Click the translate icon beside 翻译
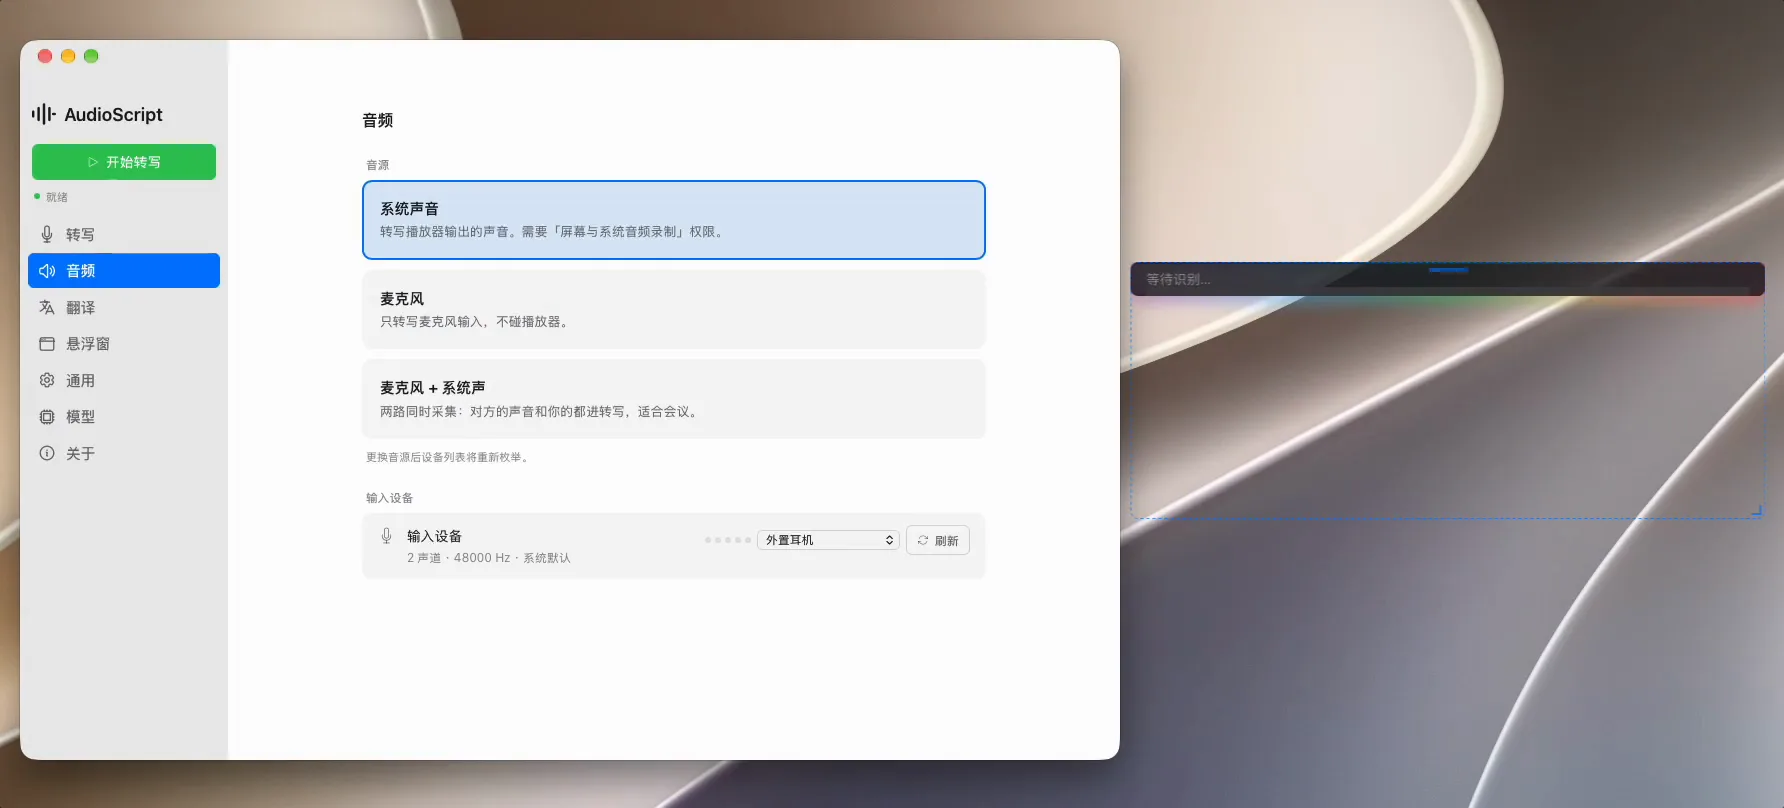The height and width of the screenshot is (808, 1784). 47,307
